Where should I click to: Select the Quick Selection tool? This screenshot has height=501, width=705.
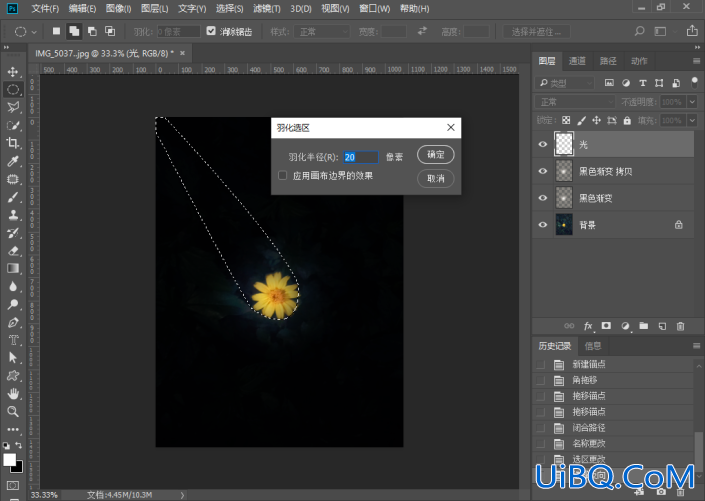pos(13,125)
